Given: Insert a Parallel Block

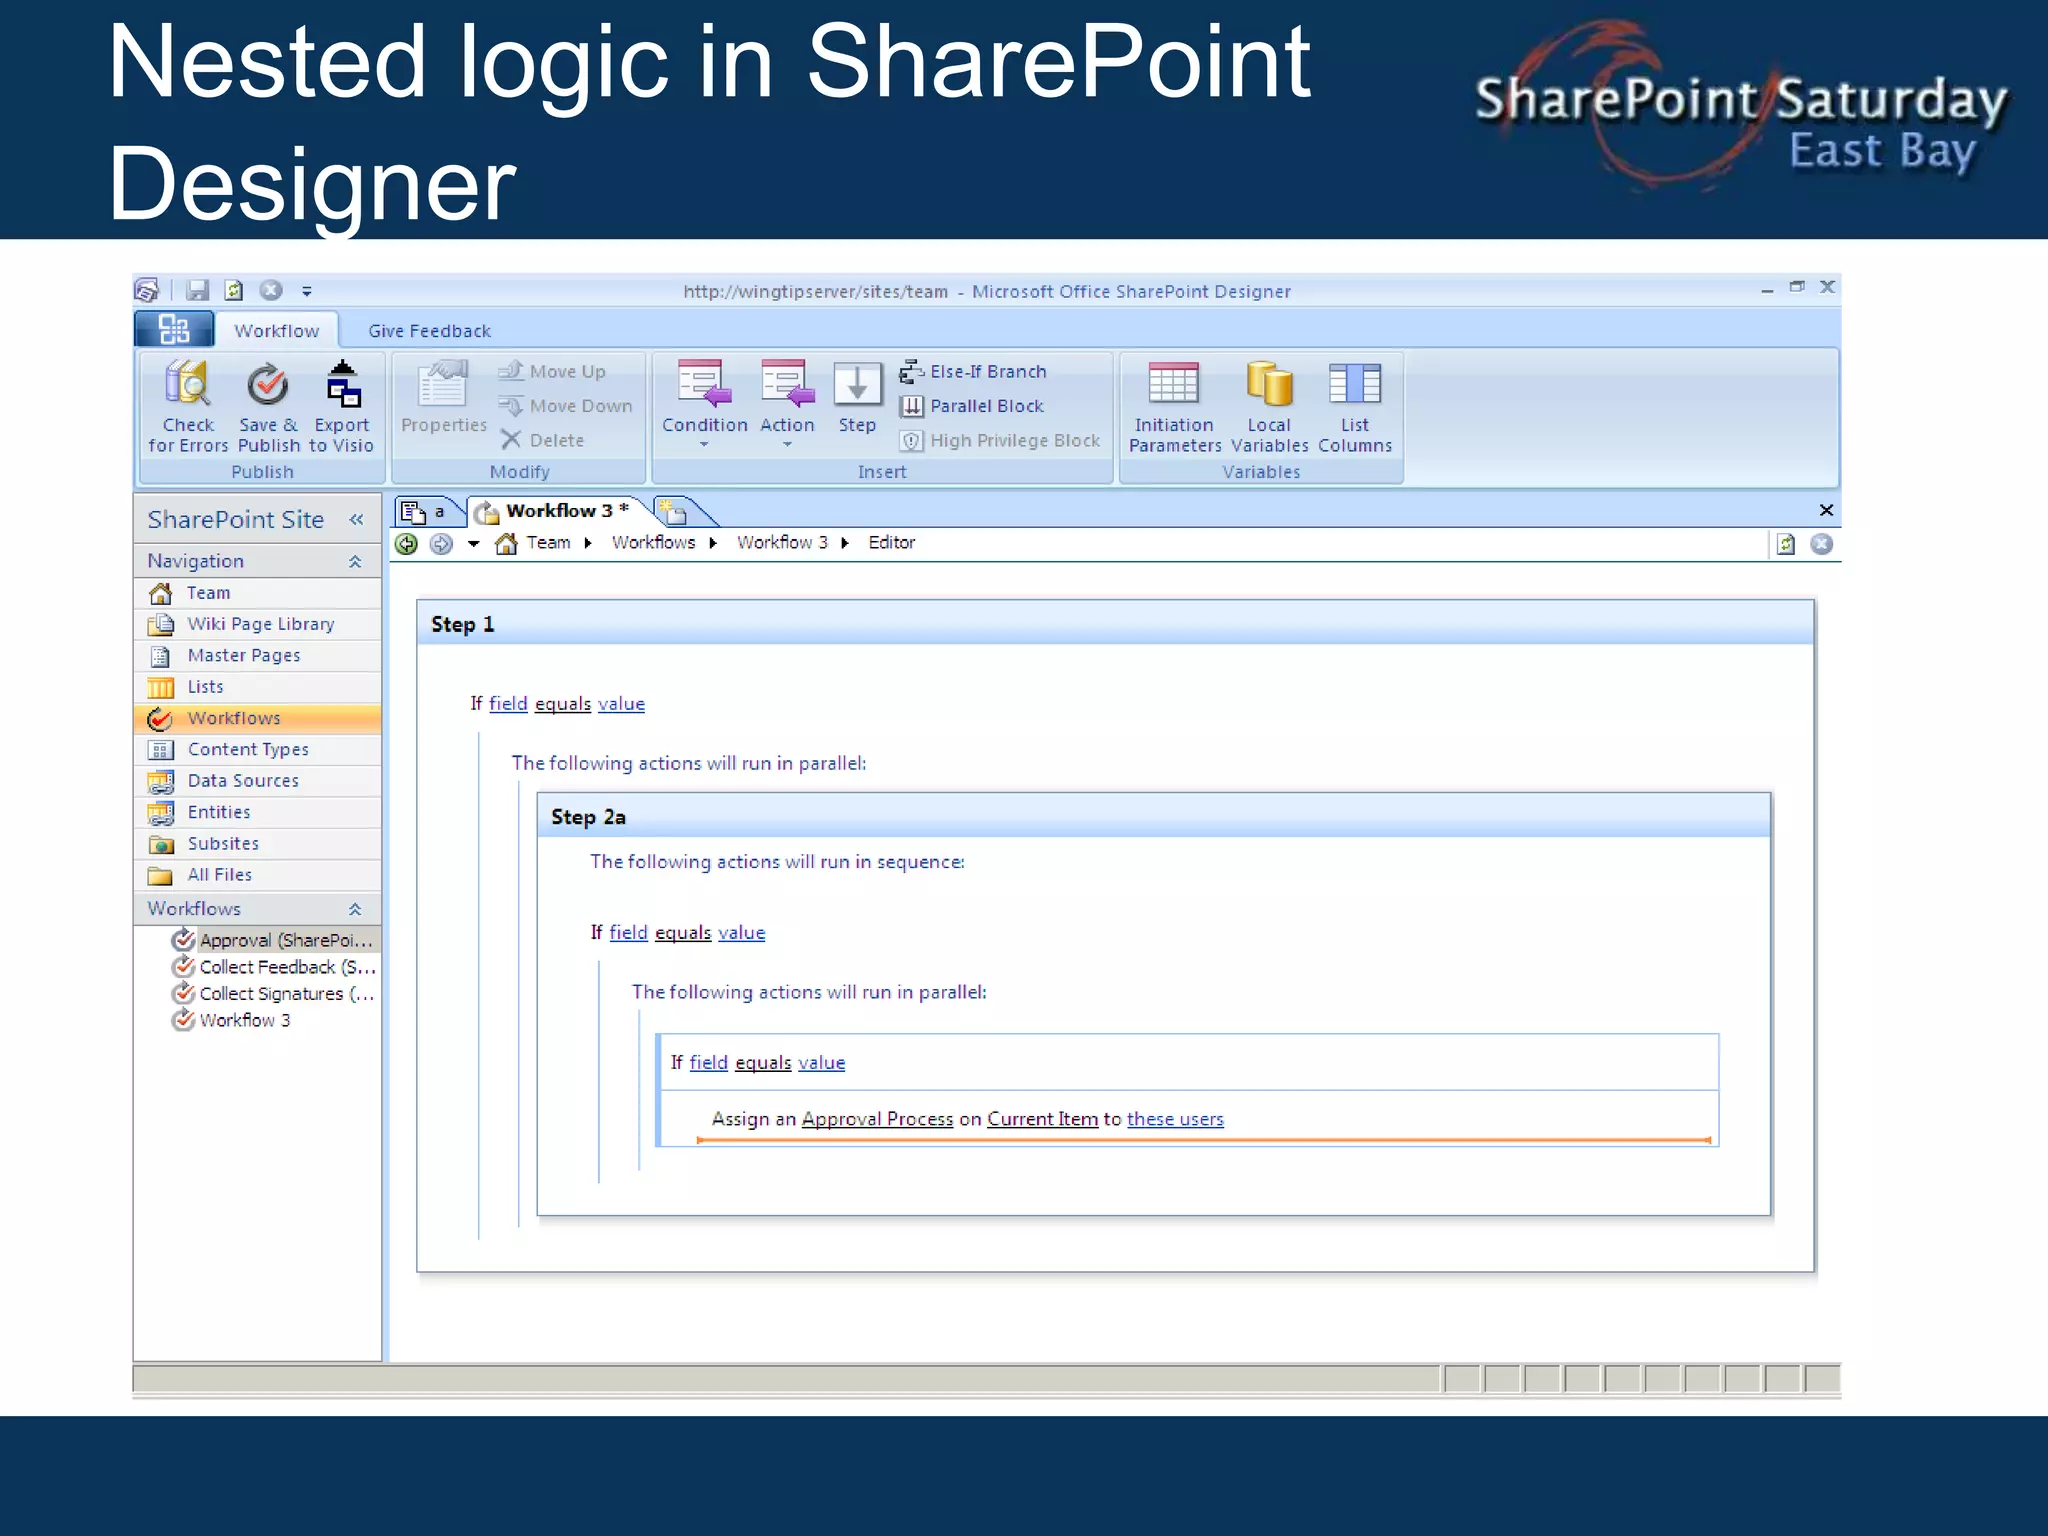Looking at the screenshot, I should 986,406.
